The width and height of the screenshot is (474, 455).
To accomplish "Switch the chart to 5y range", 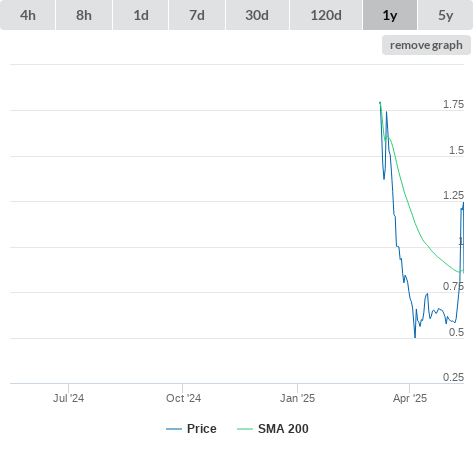I will [446, 15].
